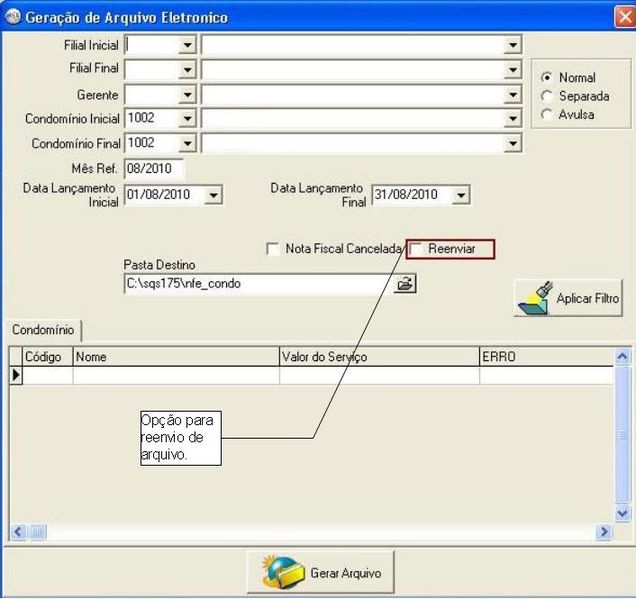Click the grid's horizontal scrollbar right arrow
Image resolution: width=636 pixels, height=599 pixels.
(603, 533)
